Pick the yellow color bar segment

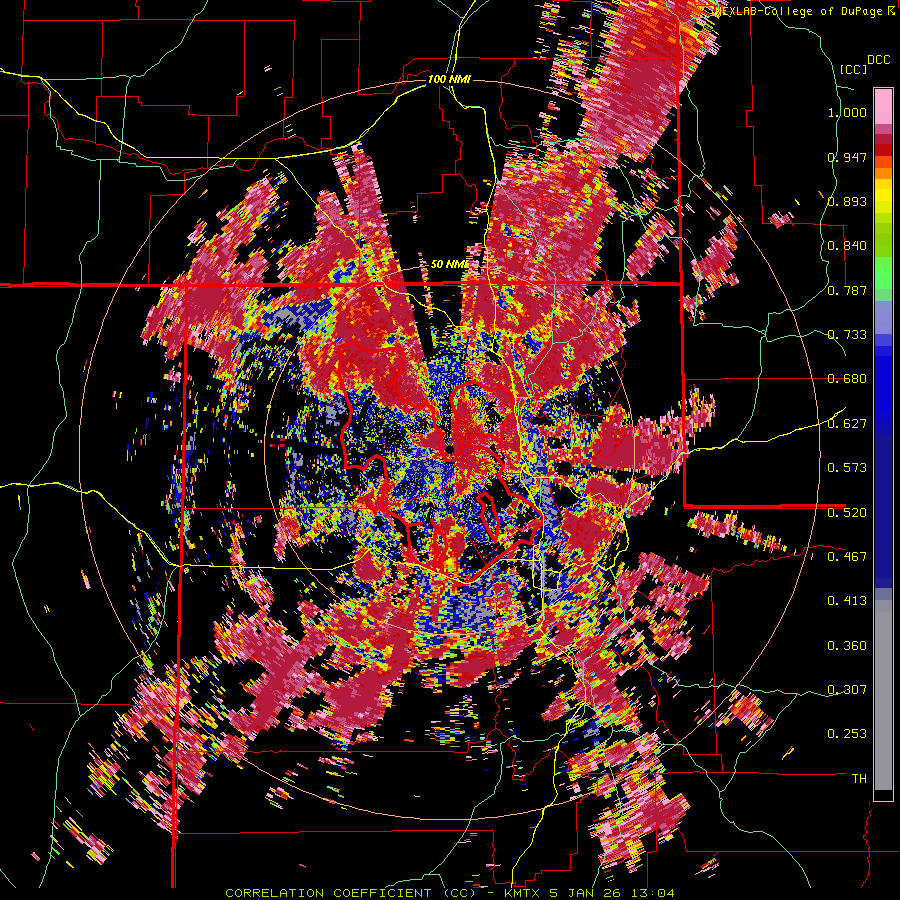[883, 197]
